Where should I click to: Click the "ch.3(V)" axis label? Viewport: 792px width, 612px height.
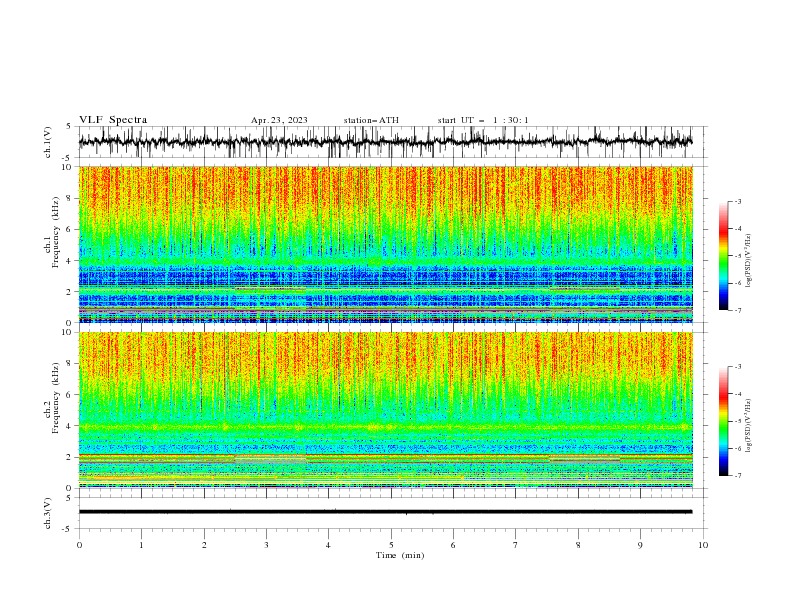click(x=48, y=513)
